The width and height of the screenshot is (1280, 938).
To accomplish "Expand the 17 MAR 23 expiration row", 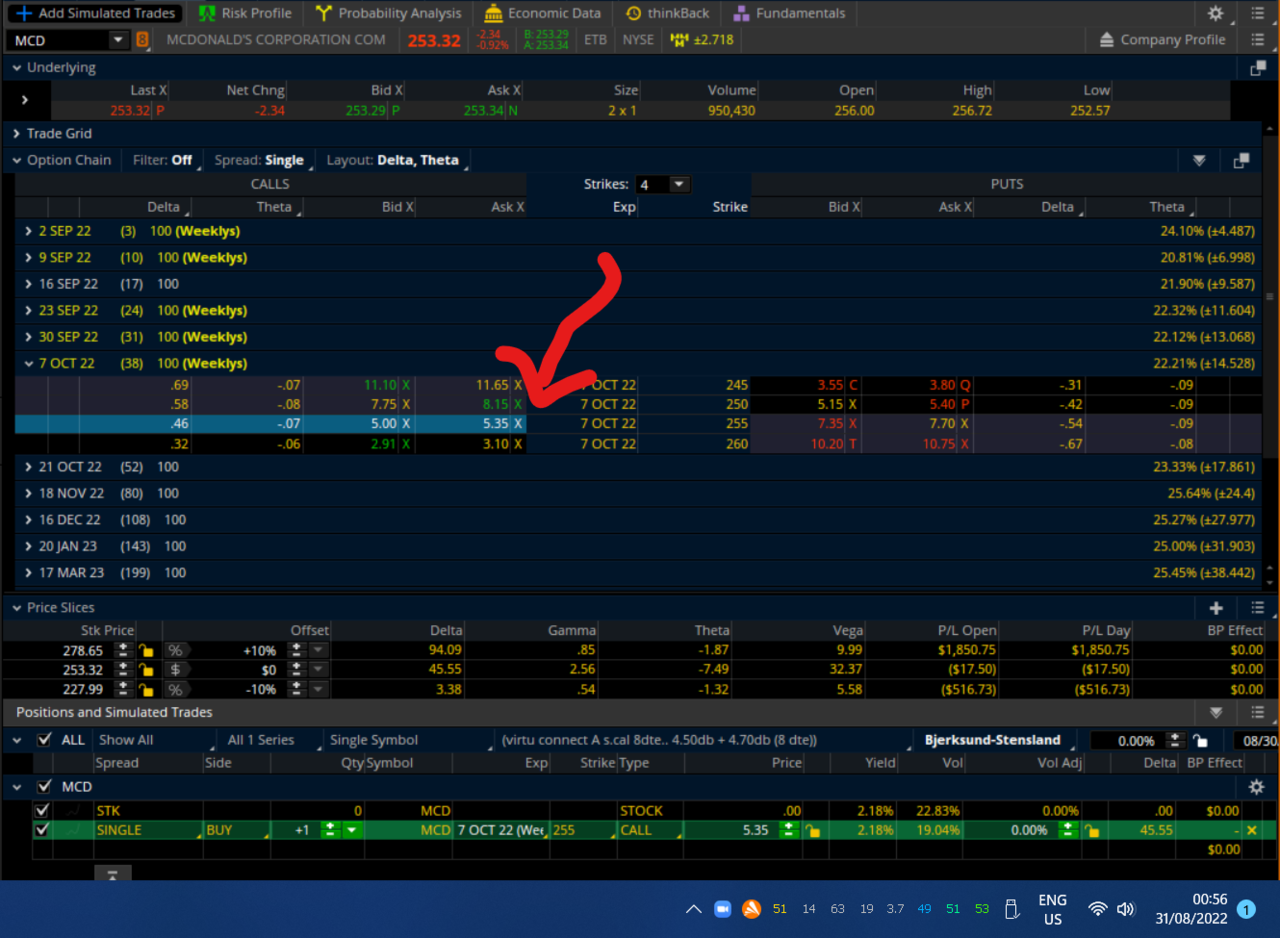I will tap(29, 573).
